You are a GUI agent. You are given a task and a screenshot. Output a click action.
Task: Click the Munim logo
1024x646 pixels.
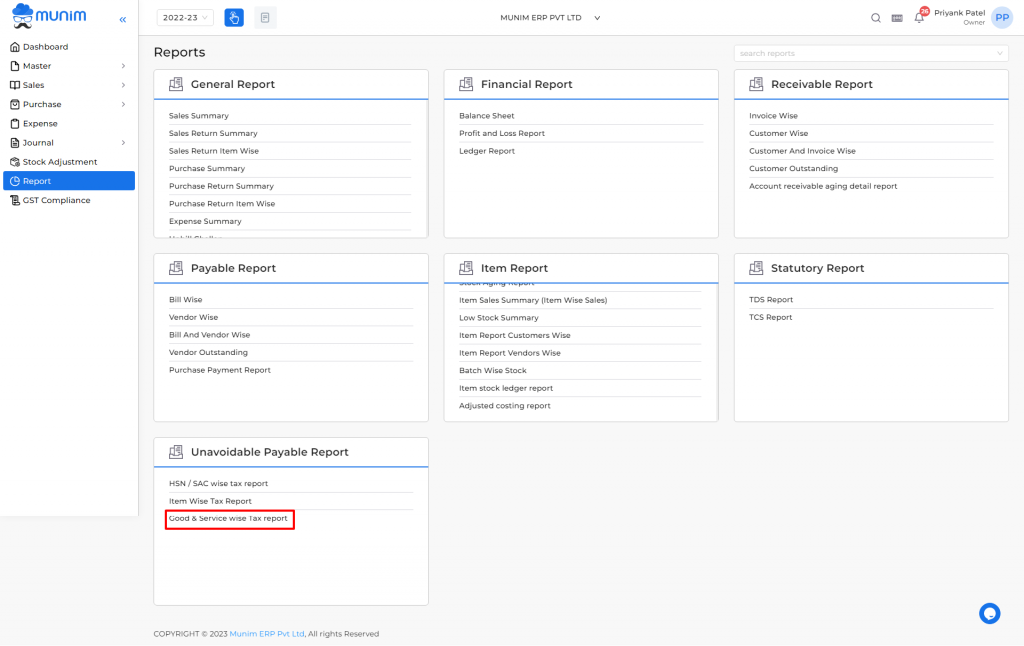click(49, 16)
